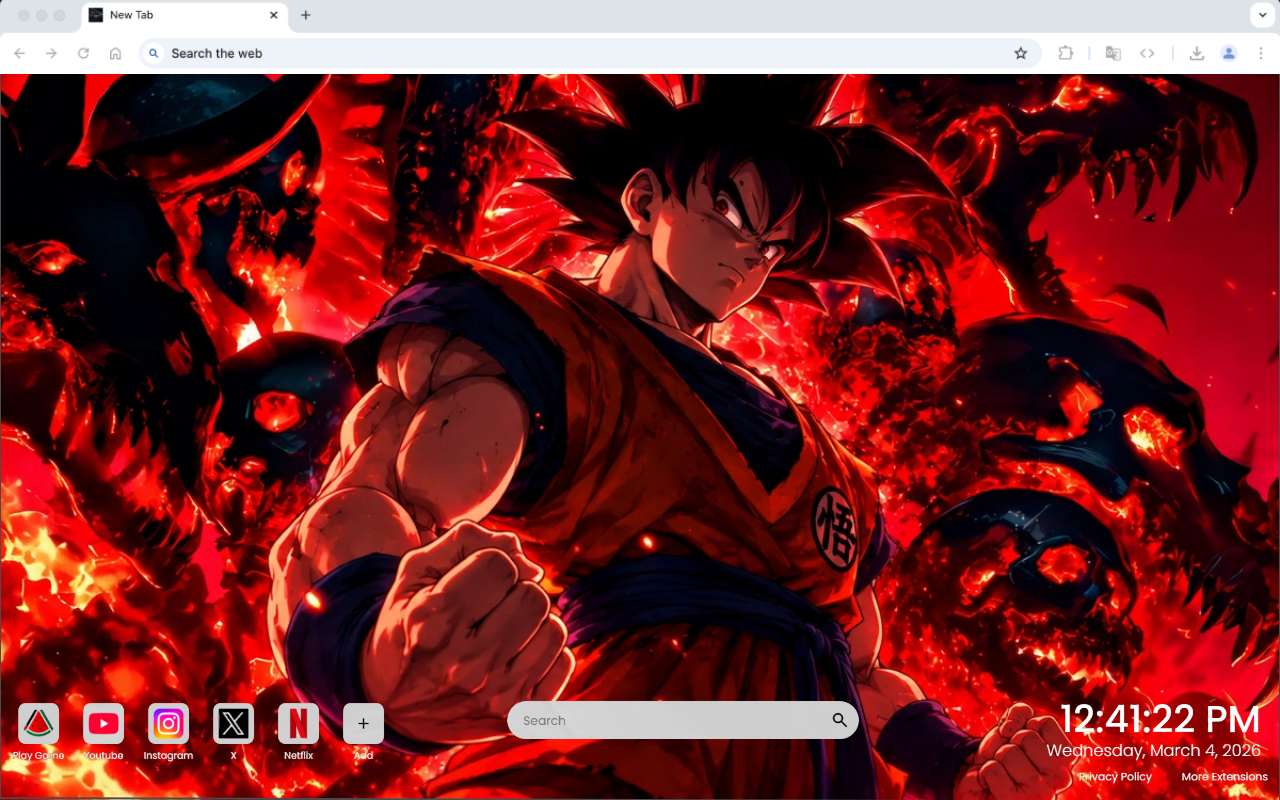Bookmark this tab with the star icon
1280x800 pixels.
[1021, 53]
